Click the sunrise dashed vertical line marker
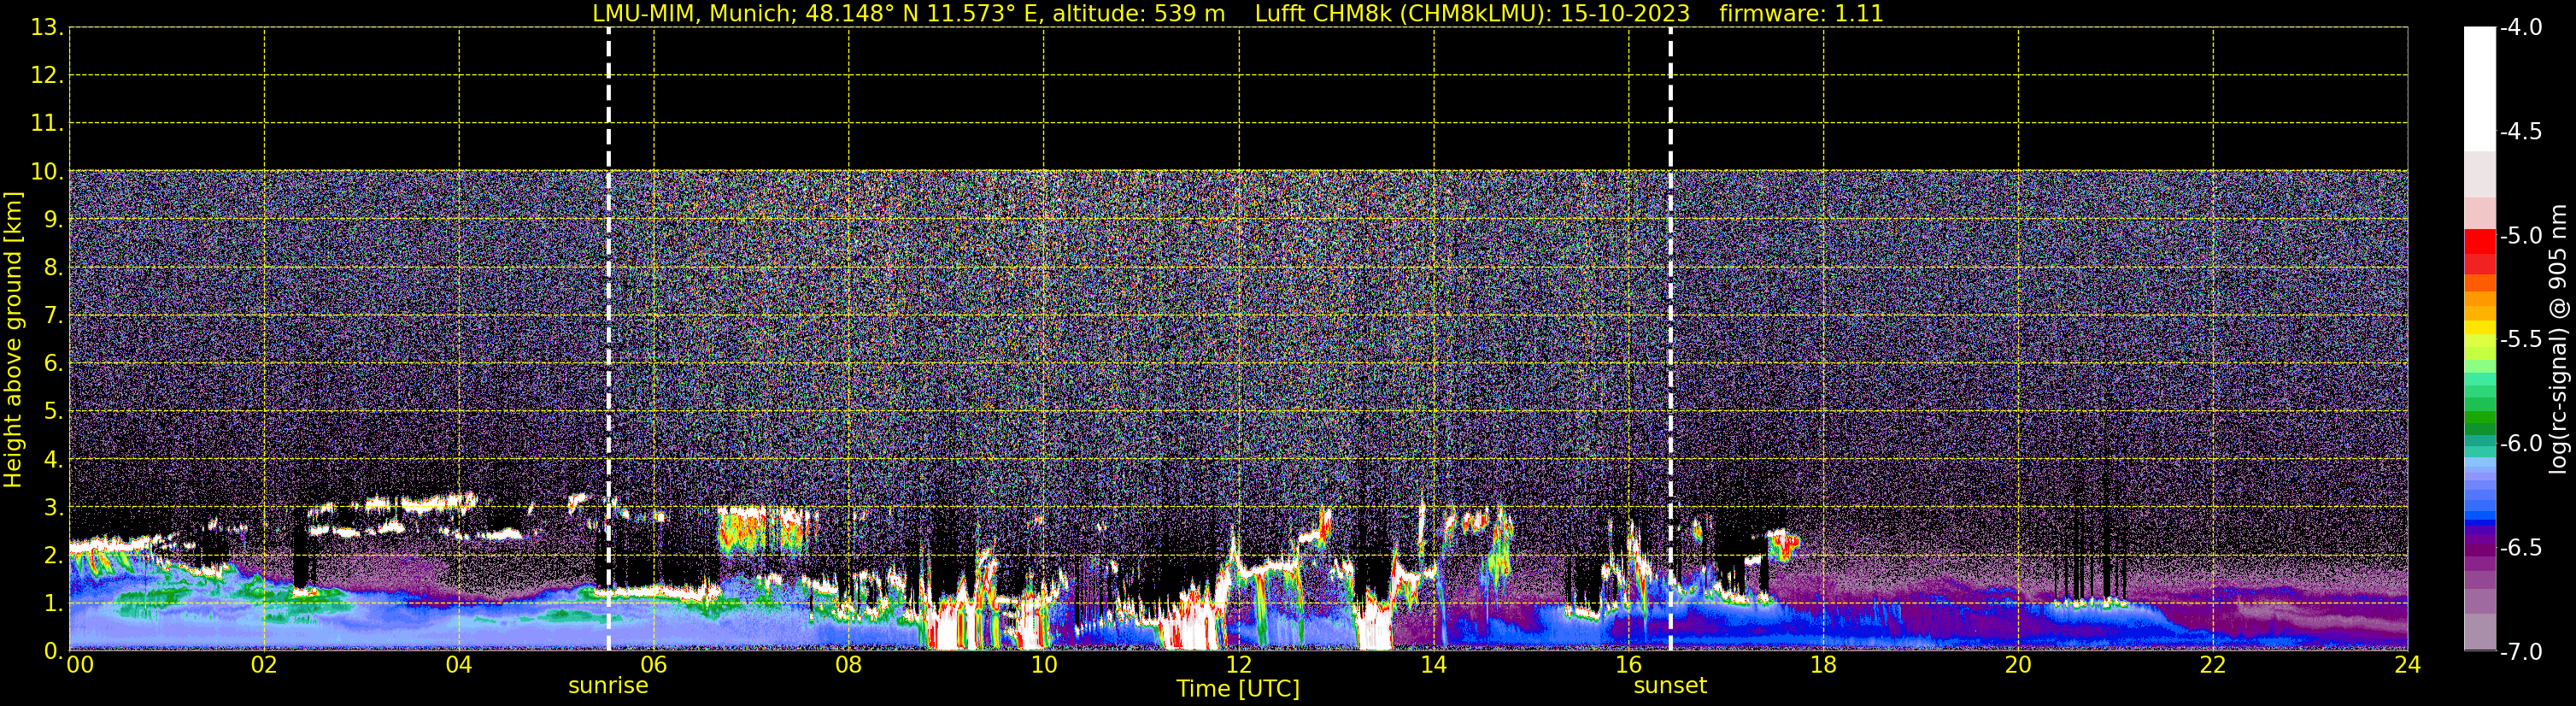The width and height of the screenshot is (2576, 706). pos(608,339)
